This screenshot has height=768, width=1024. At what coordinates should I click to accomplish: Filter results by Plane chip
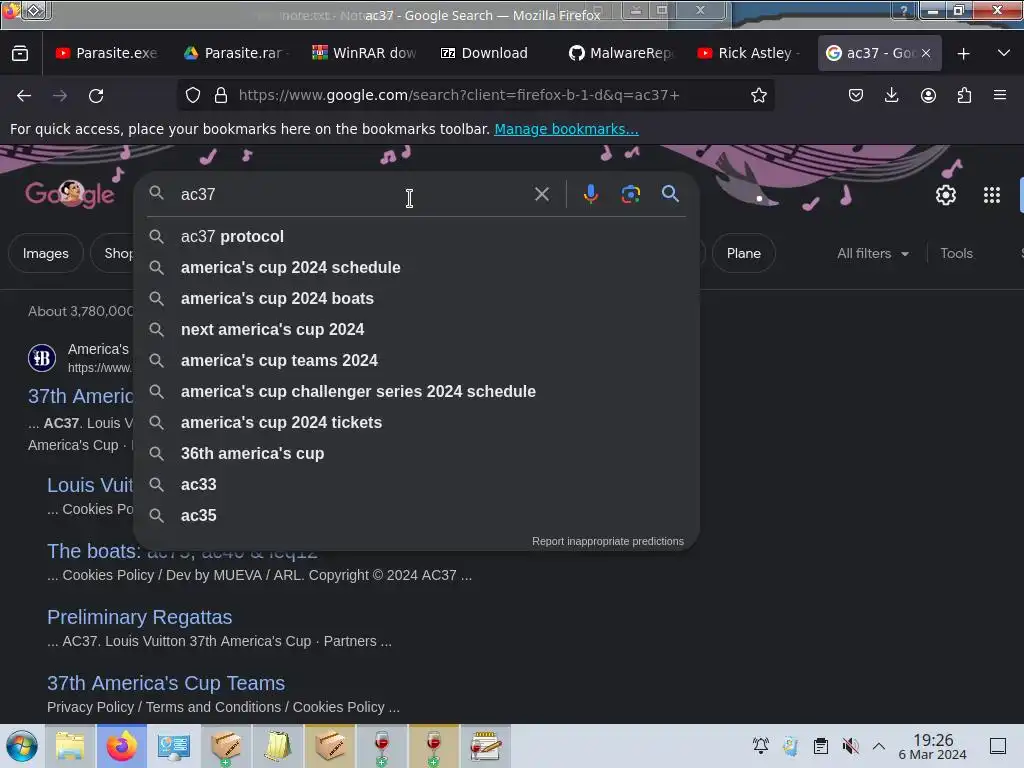[743, 253]
